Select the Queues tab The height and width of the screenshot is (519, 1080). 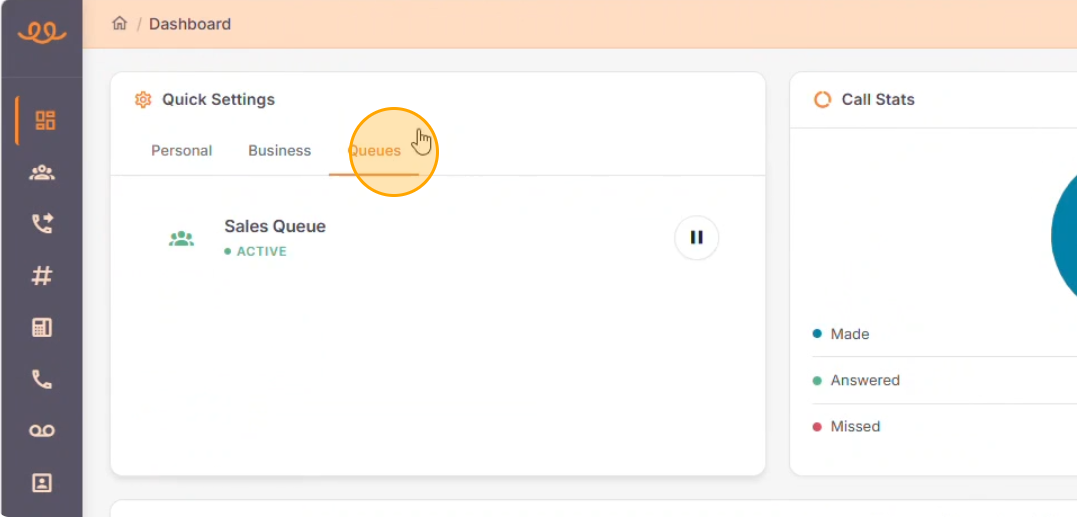pos(374,150)
